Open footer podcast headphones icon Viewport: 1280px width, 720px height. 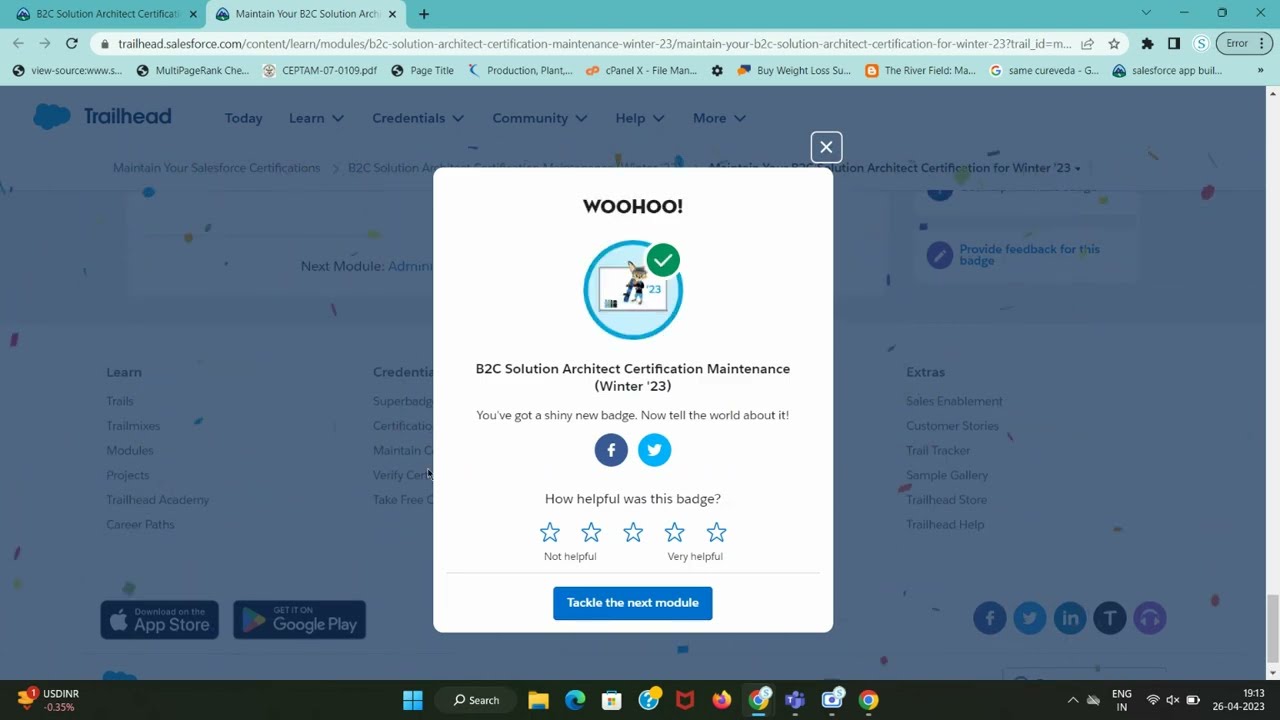pyautogui.click(x=1150, y=618)
